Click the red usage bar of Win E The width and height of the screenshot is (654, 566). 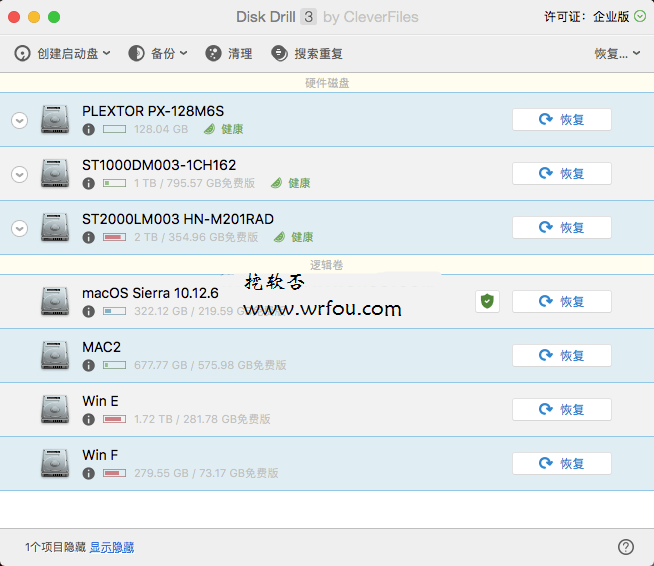pyautogui.click(x=114, y=419)
